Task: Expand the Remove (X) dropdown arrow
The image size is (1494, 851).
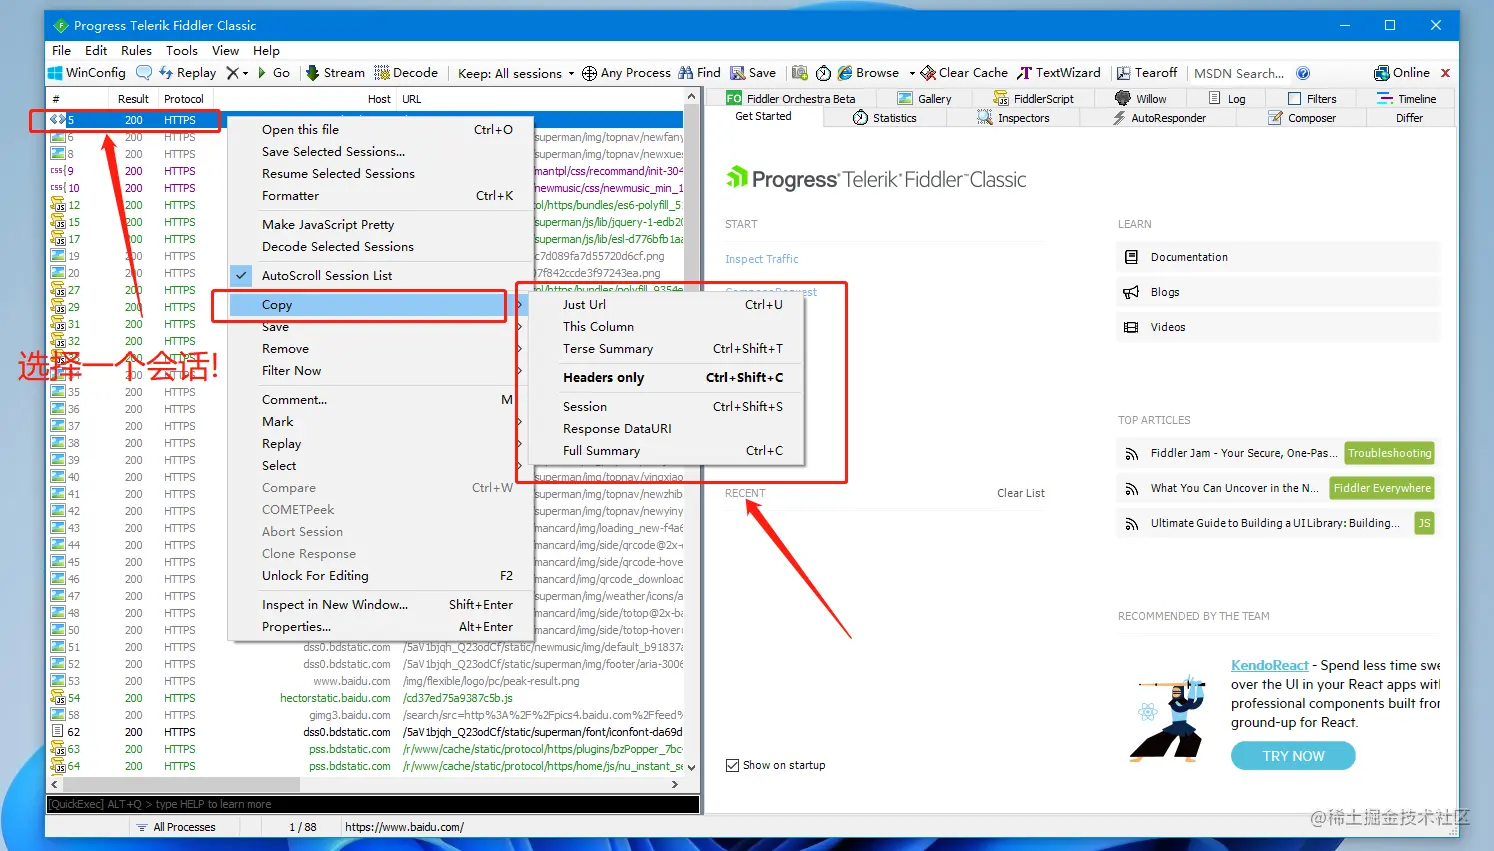Action: point(245,73)
